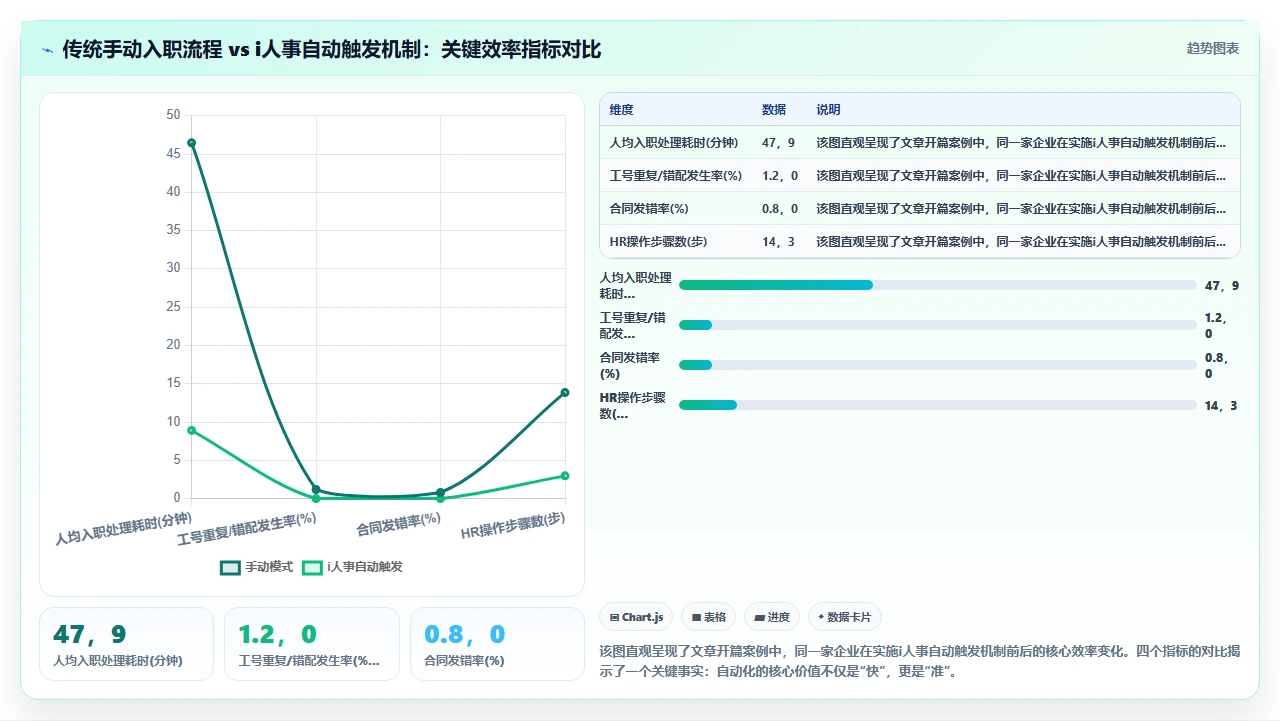Click the description paragraph below the tags
This screenshot has height=721, width=1280.
tap(919, 661)
